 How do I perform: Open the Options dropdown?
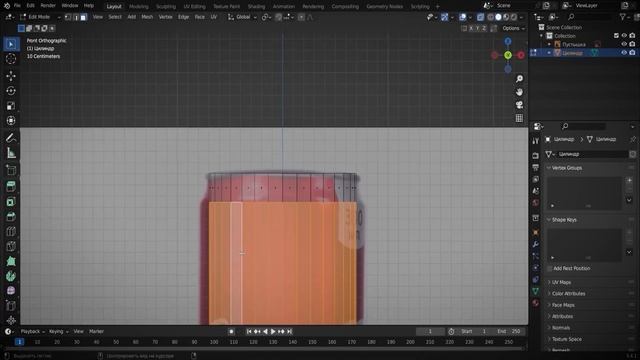[x=513, y=28]
